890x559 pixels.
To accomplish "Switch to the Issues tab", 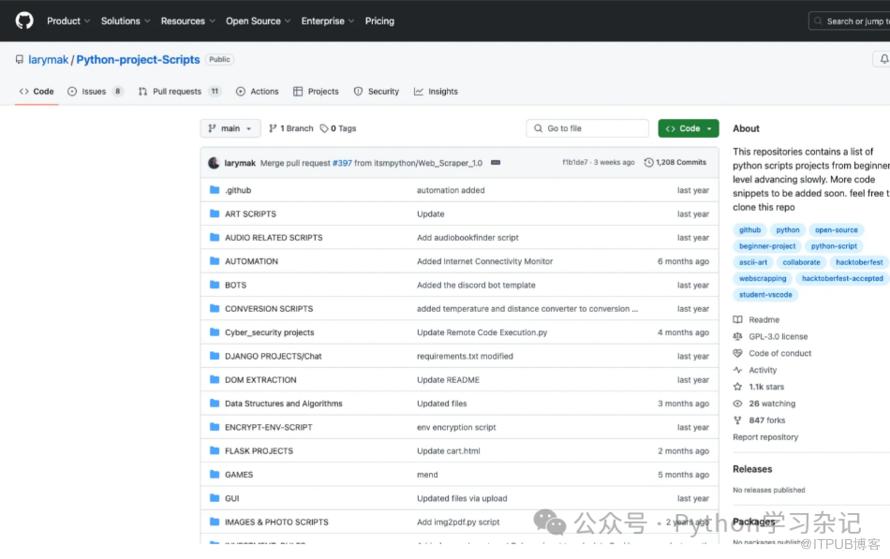I will point(94,91).
